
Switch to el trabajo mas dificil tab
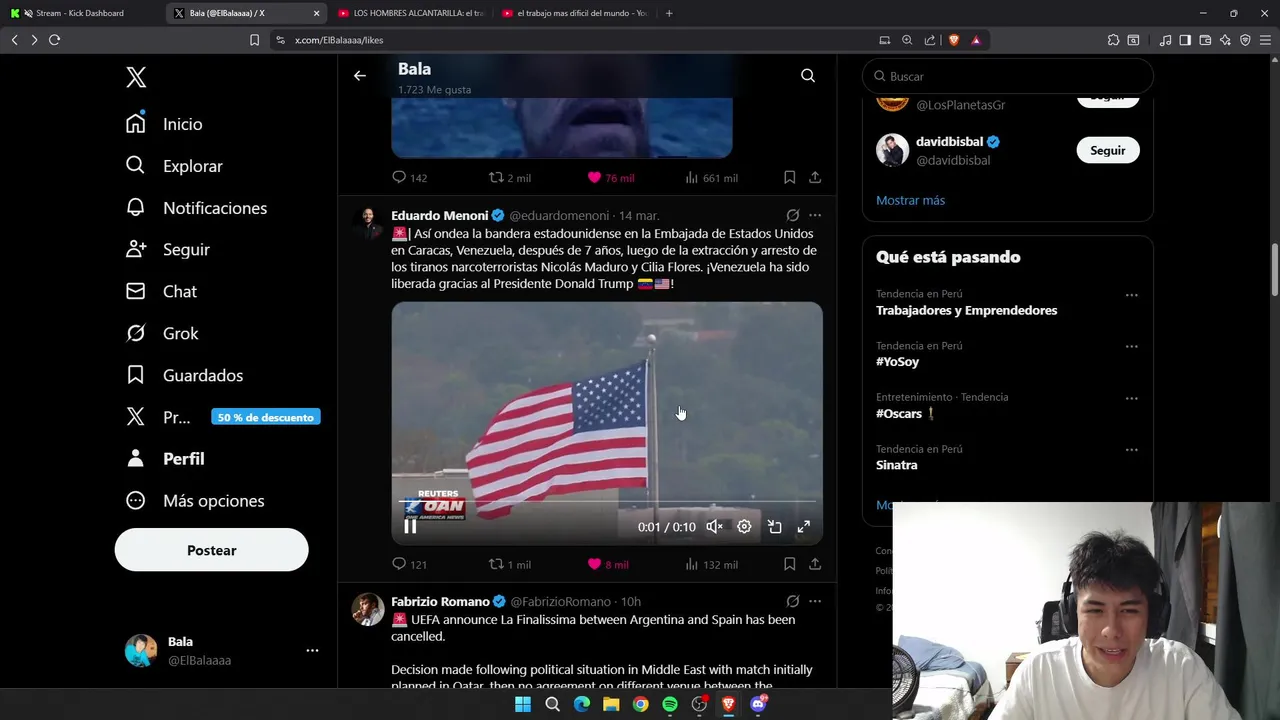coord(574,13)
